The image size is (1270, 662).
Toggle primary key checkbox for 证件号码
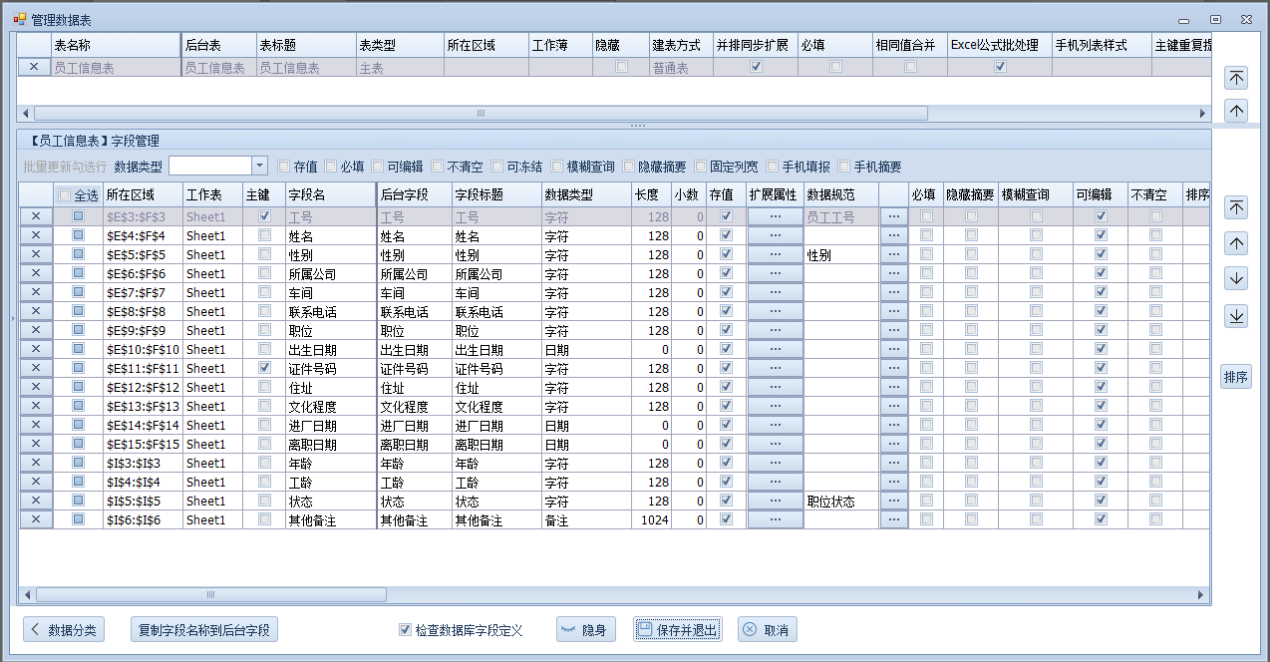pos(264,368)
